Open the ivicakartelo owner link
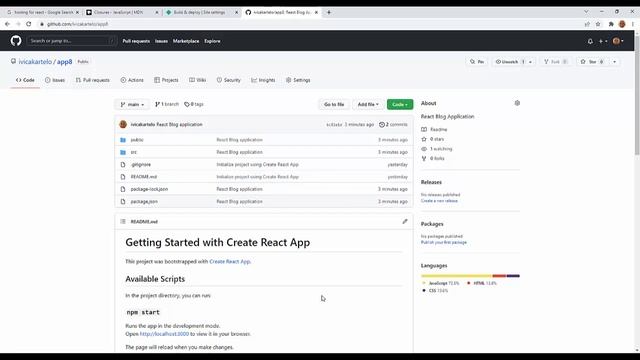Image resolution: width=640 pixels, height=360 pixels. pyautogui.click(x=35, y=62)
